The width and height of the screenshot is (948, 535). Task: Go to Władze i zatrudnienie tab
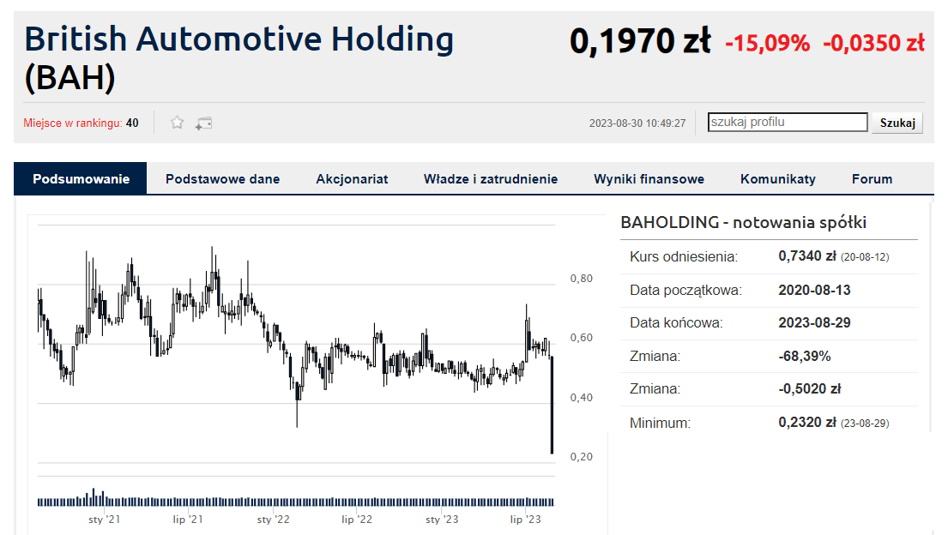coord(490,179)
